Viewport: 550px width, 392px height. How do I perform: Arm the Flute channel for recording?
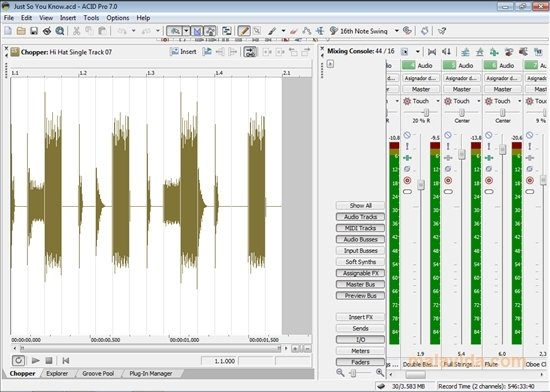(489, 181)
